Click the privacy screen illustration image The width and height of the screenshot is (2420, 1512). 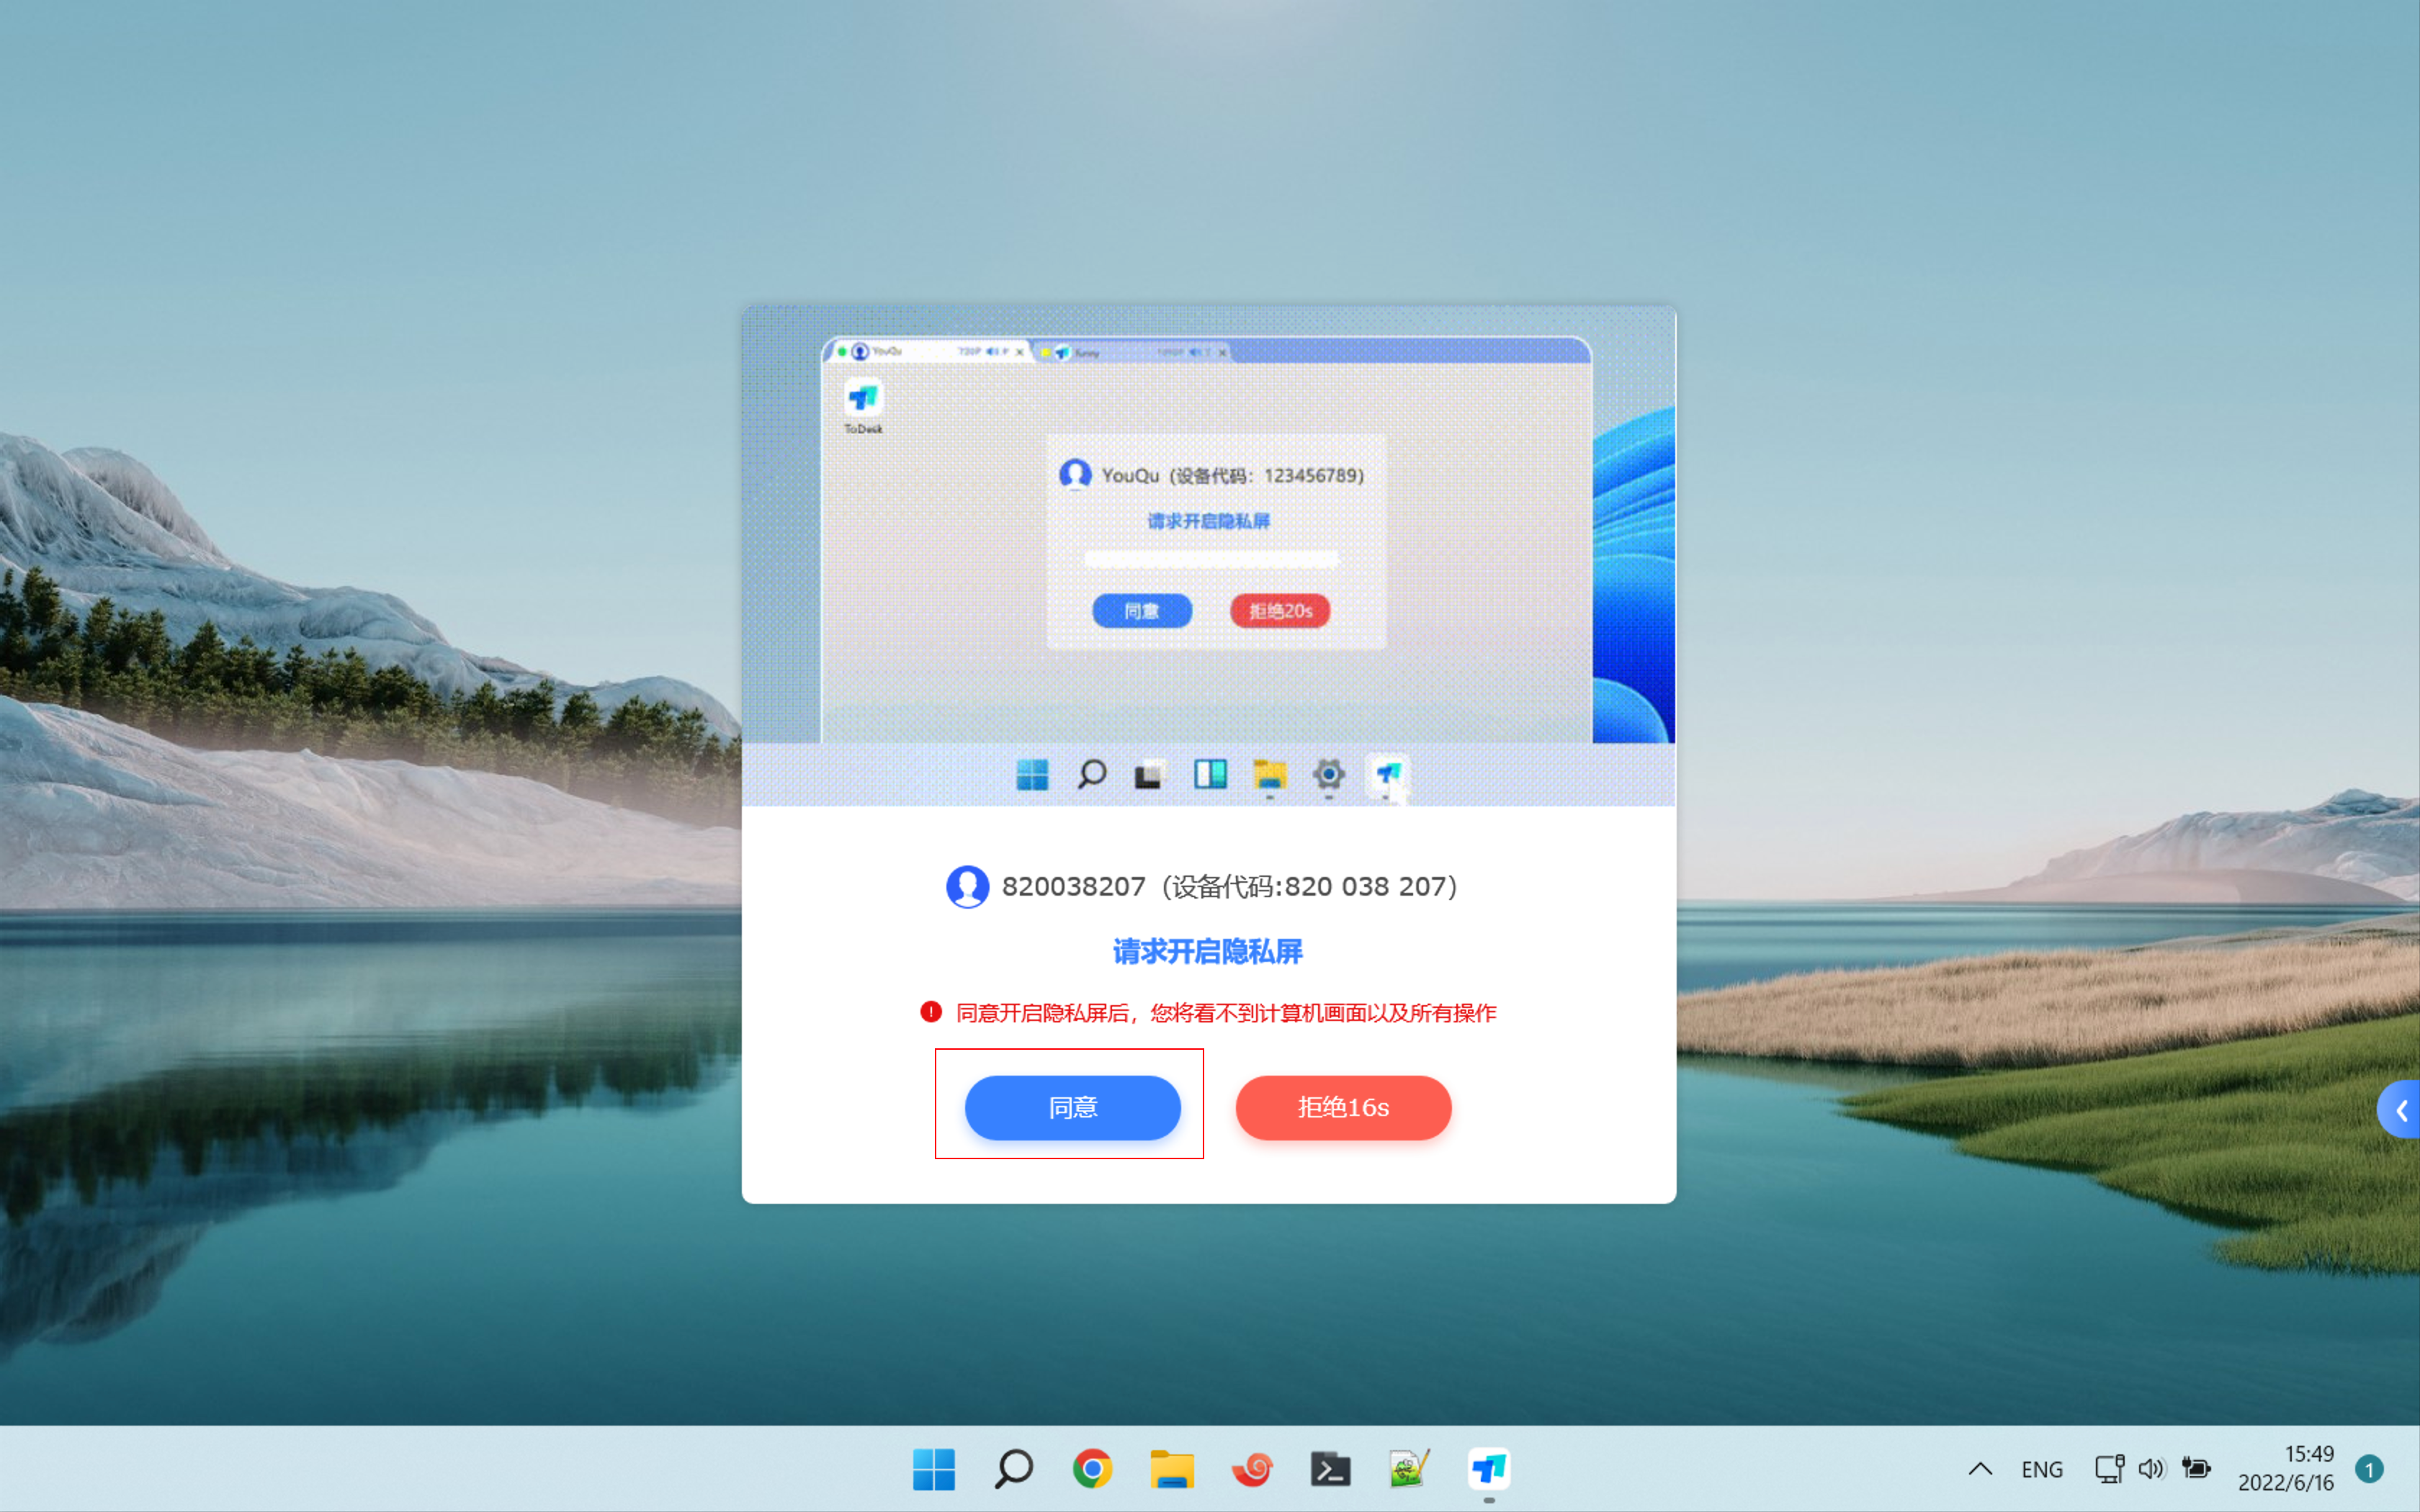pos(1208,555)
